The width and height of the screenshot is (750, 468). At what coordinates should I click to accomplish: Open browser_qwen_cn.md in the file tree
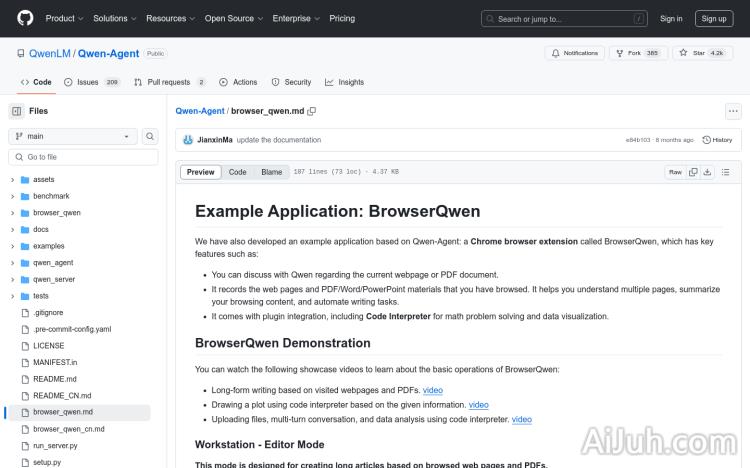pyautogui.click(x=69, y=429)
